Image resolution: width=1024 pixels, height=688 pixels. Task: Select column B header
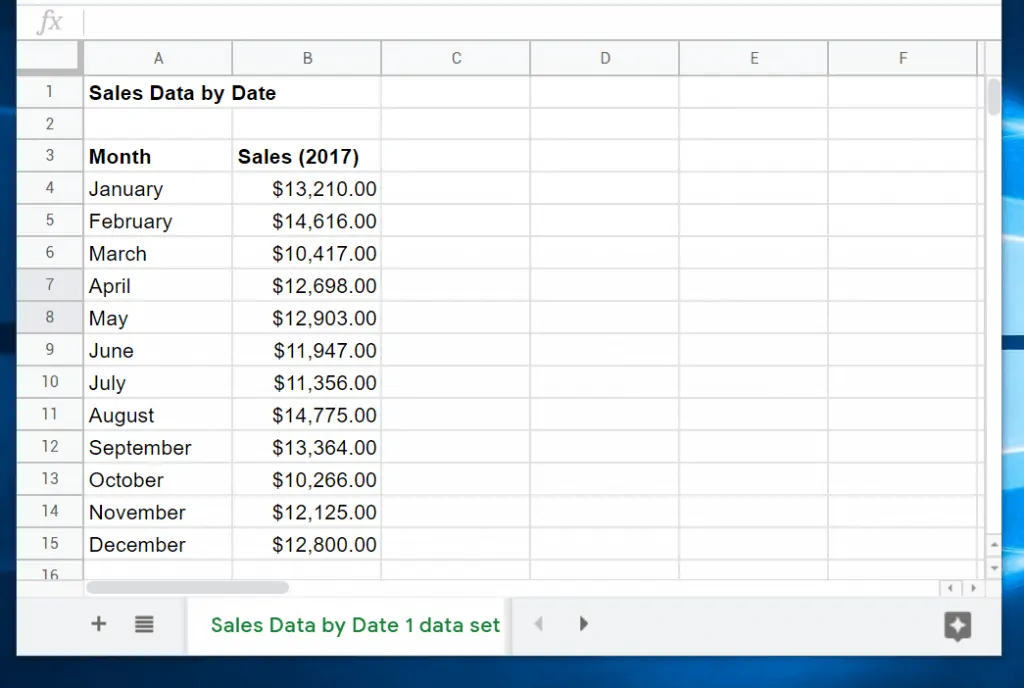[306, 57]
